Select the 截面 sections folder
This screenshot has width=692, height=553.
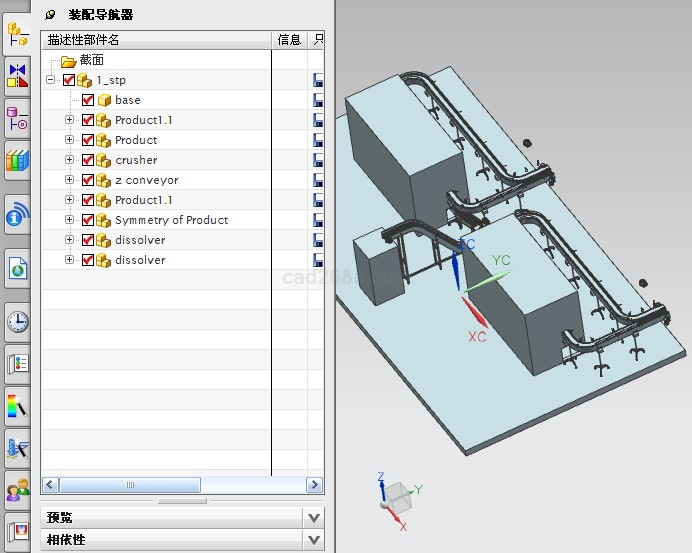coord(91,60)
